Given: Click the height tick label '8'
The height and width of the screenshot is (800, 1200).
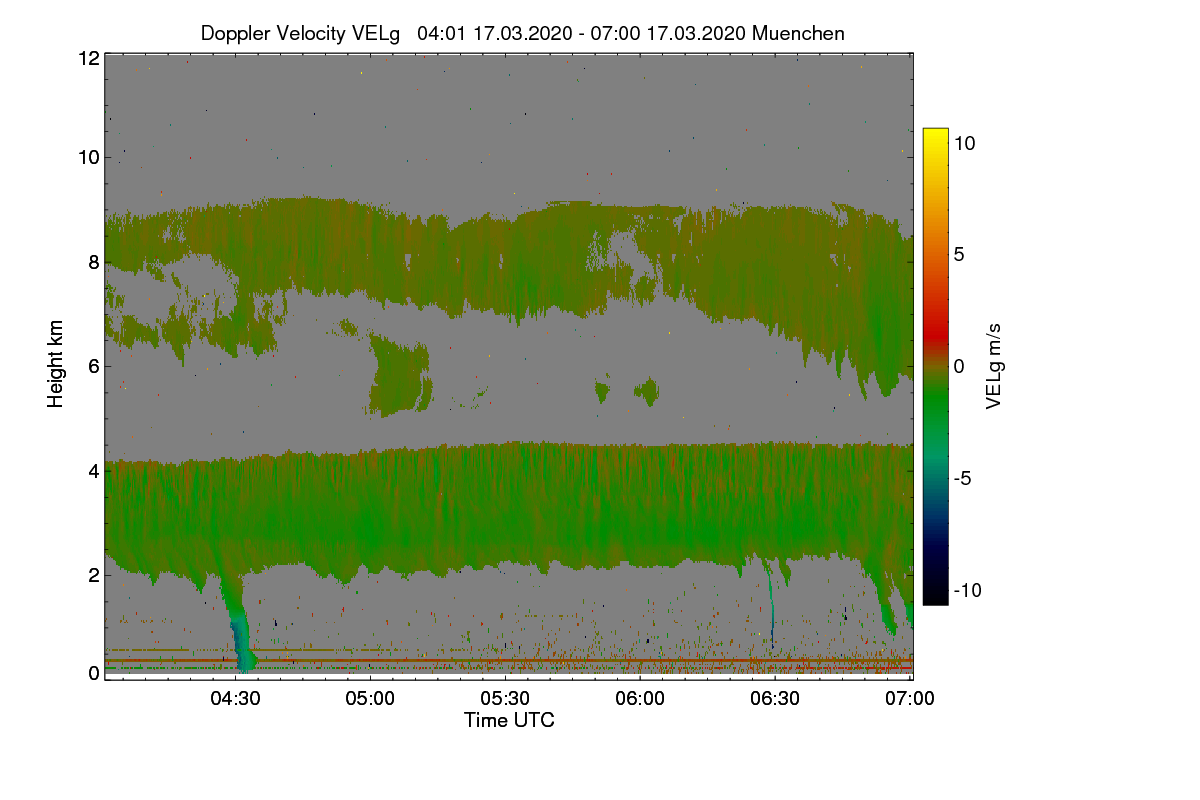Looking at the screenshot, I should 93,262.
